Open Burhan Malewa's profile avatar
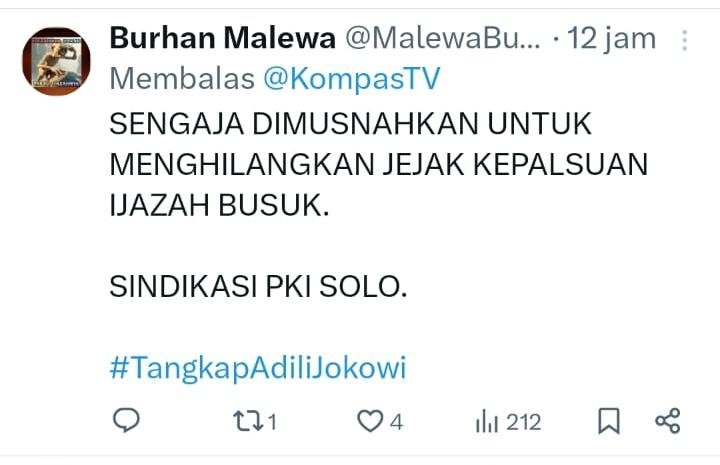 click(x=56, y=62)
